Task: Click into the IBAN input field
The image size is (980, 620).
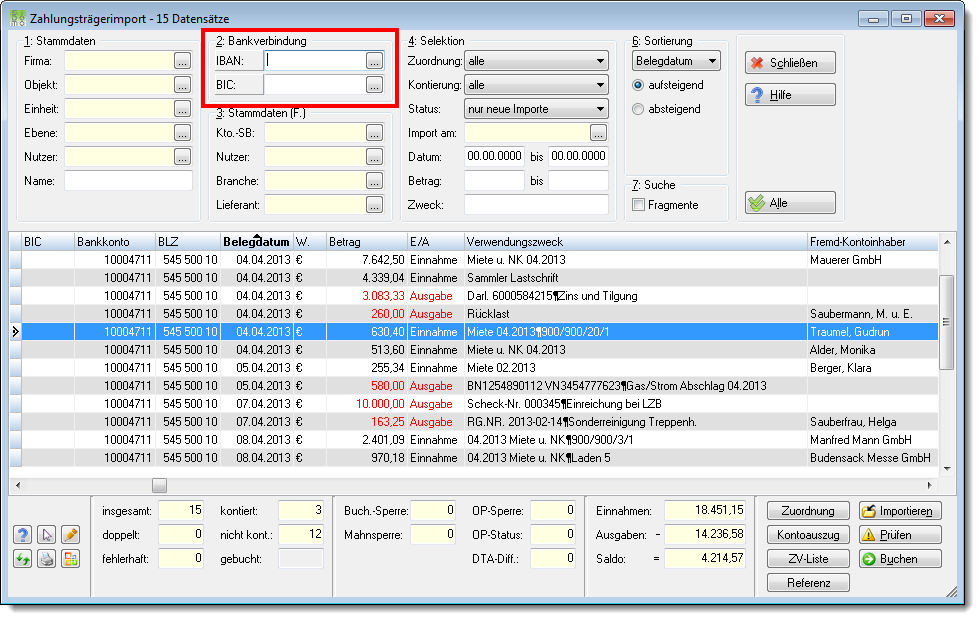Action: click(314, 61)
